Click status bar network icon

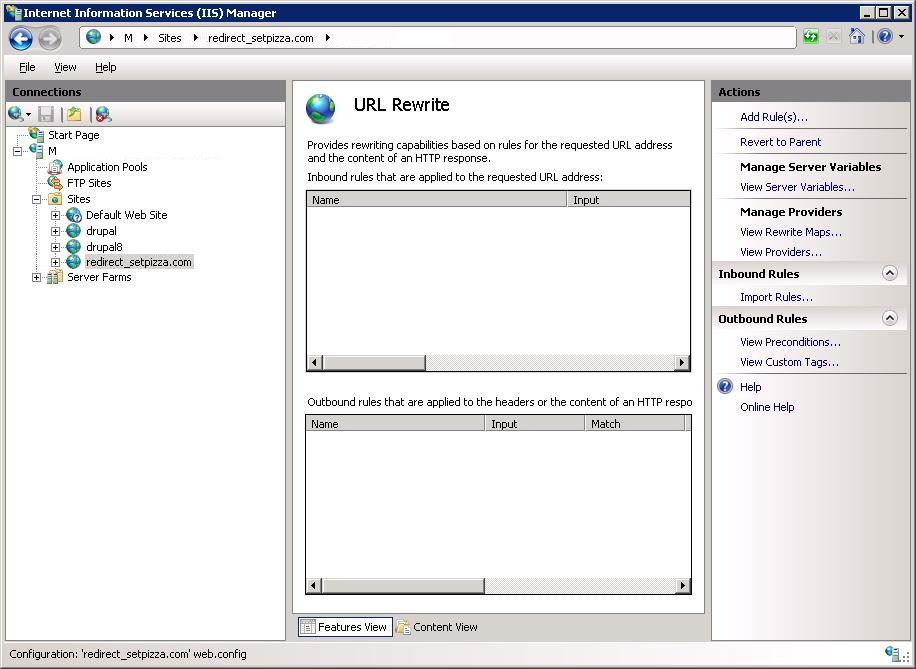click(x=893, y=653)
